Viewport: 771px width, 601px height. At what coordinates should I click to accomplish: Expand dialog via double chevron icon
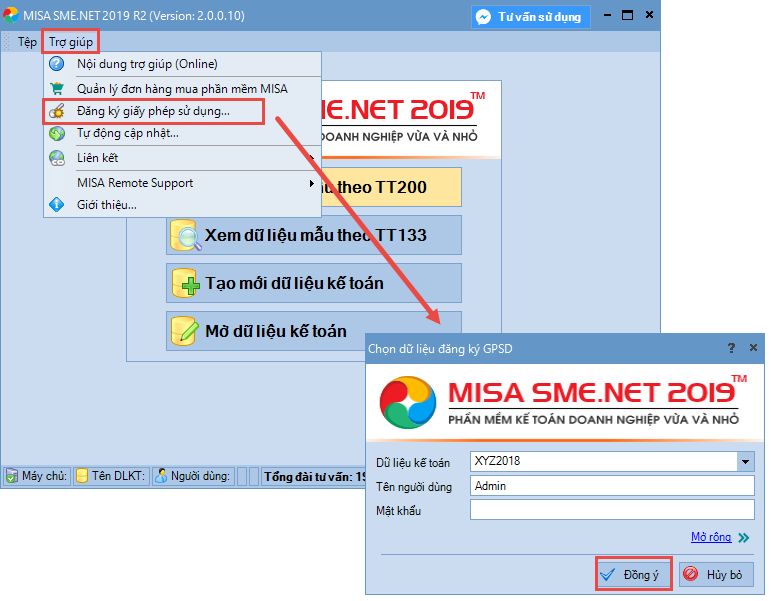(744, 538)
